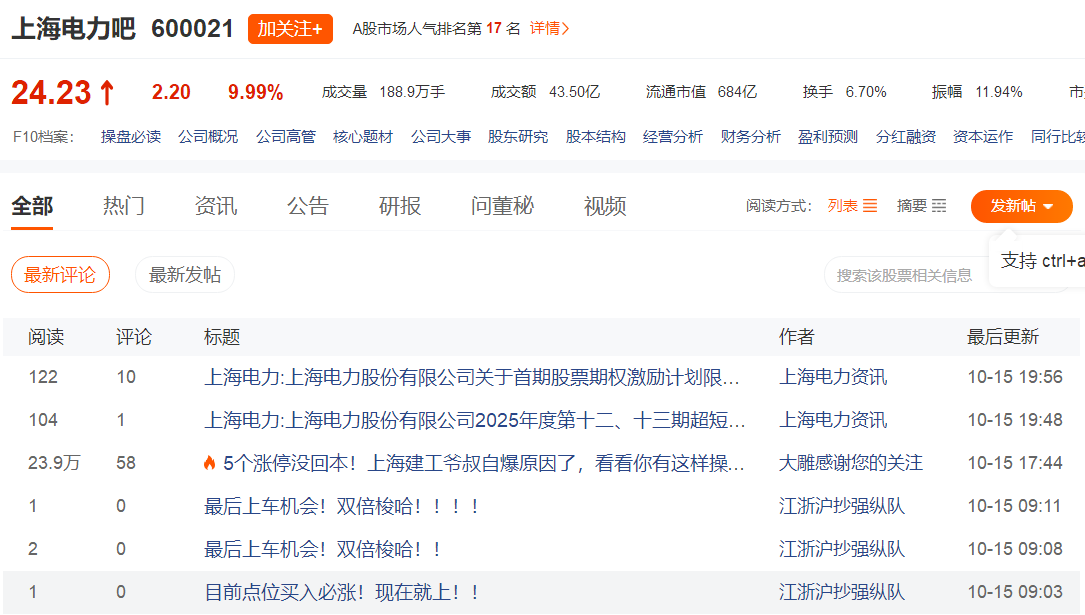Viewport: 1085px width, 615px height.
Task: Open author 江浙沪抄强纵队 on the 09:08 post
Action: tap(842, 549)
